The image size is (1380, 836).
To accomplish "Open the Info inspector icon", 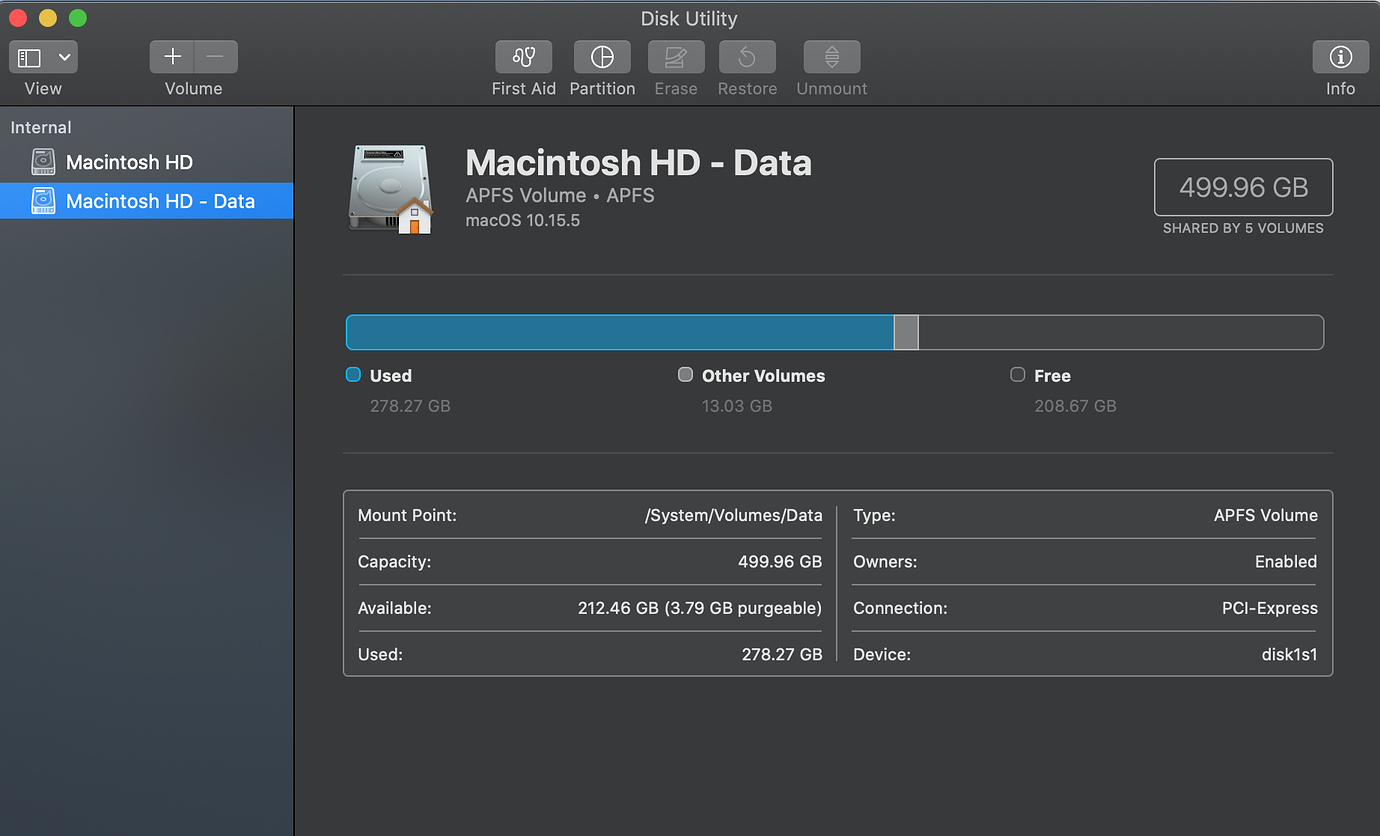I will [1341, 57].
